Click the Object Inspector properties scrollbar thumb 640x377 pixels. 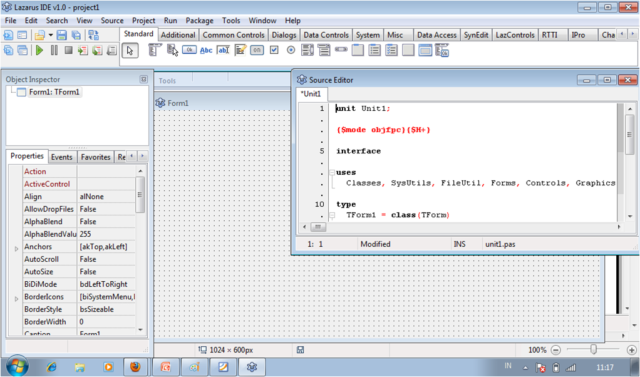pyautogui.click(x=140, y=195)
